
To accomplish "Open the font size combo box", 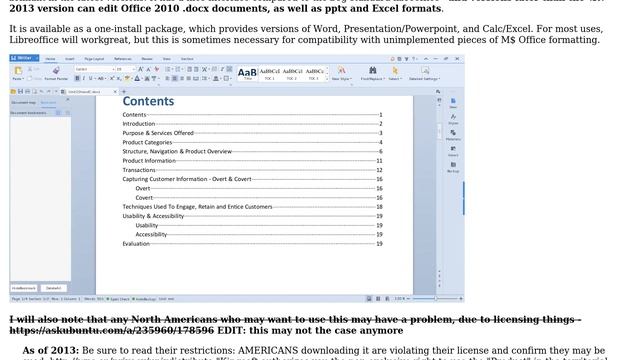I will point(126,69).
